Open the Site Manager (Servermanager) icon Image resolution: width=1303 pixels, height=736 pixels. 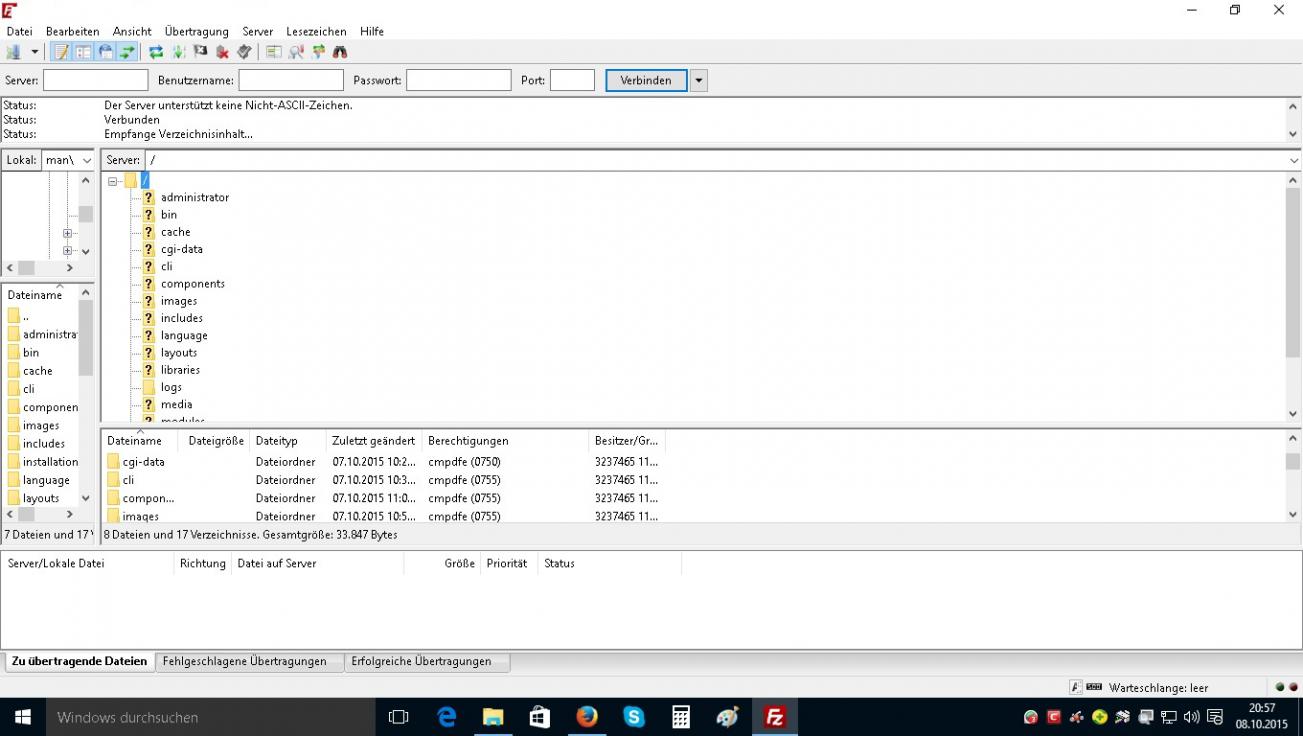click(x=14, y=52)
